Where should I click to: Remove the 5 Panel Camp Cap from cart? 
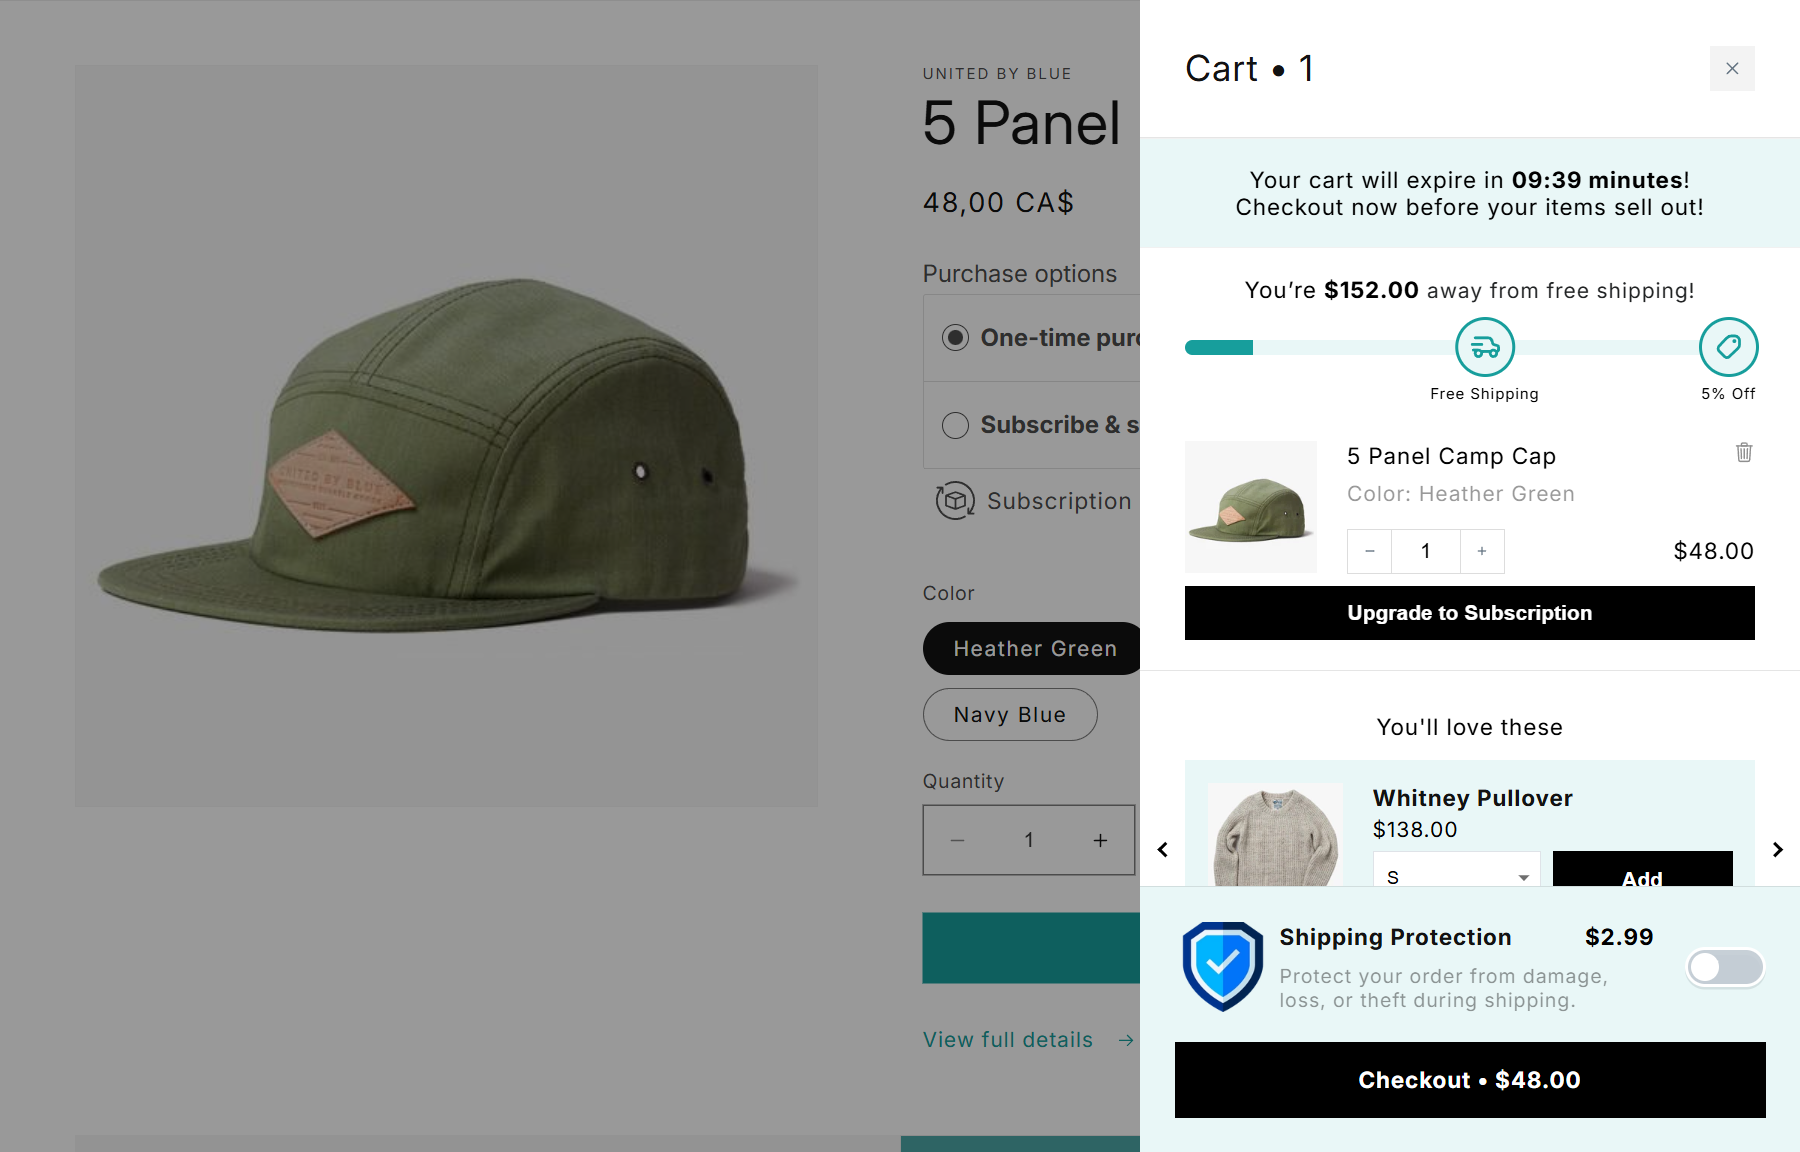1744,453
